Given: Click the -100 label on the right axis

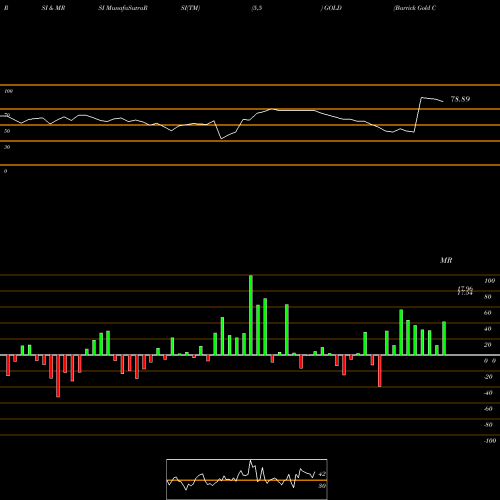Looking at the screenshot, I should [490, 441].
